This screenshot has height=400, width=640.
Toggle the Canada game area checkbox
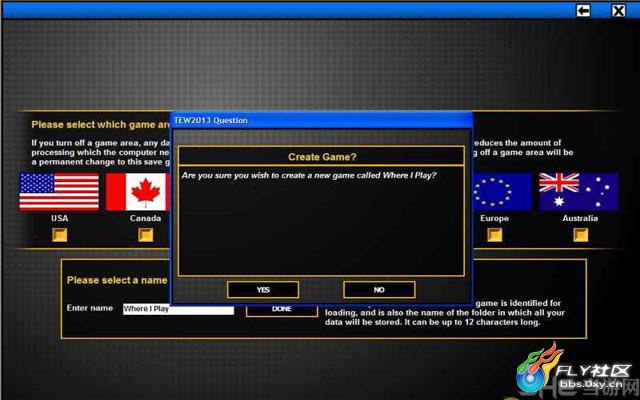(x=145, y=235)
